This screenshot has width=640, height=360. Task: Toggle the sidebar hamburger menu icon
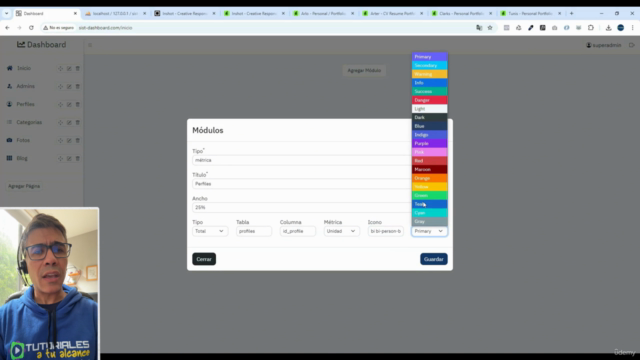(x=90, y=45)
